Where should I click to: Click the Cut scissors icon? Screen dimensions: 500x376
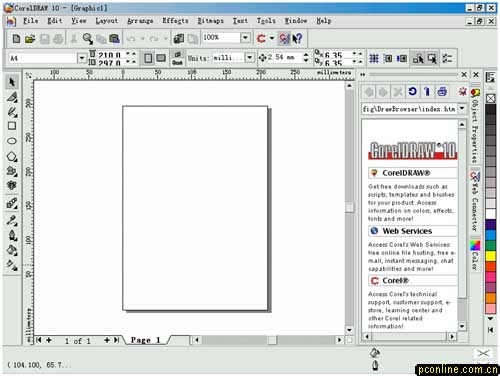tap(74, 39)
